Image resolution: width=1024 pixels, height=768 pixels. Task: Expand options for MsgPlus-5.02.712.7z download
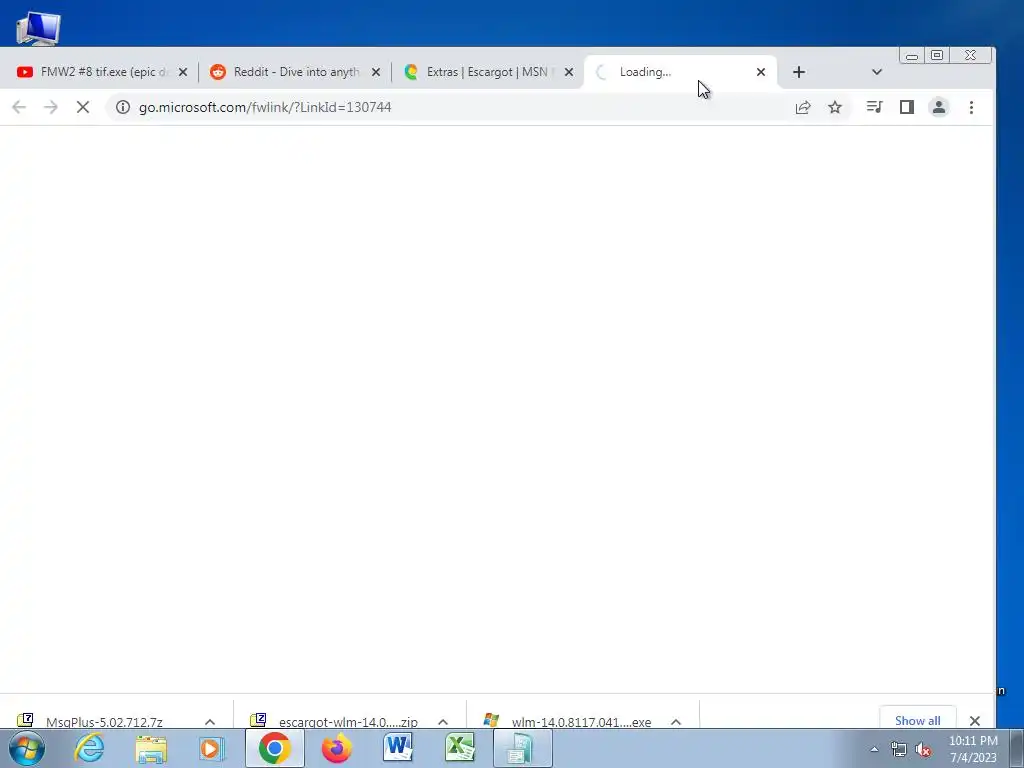[210, 722]
